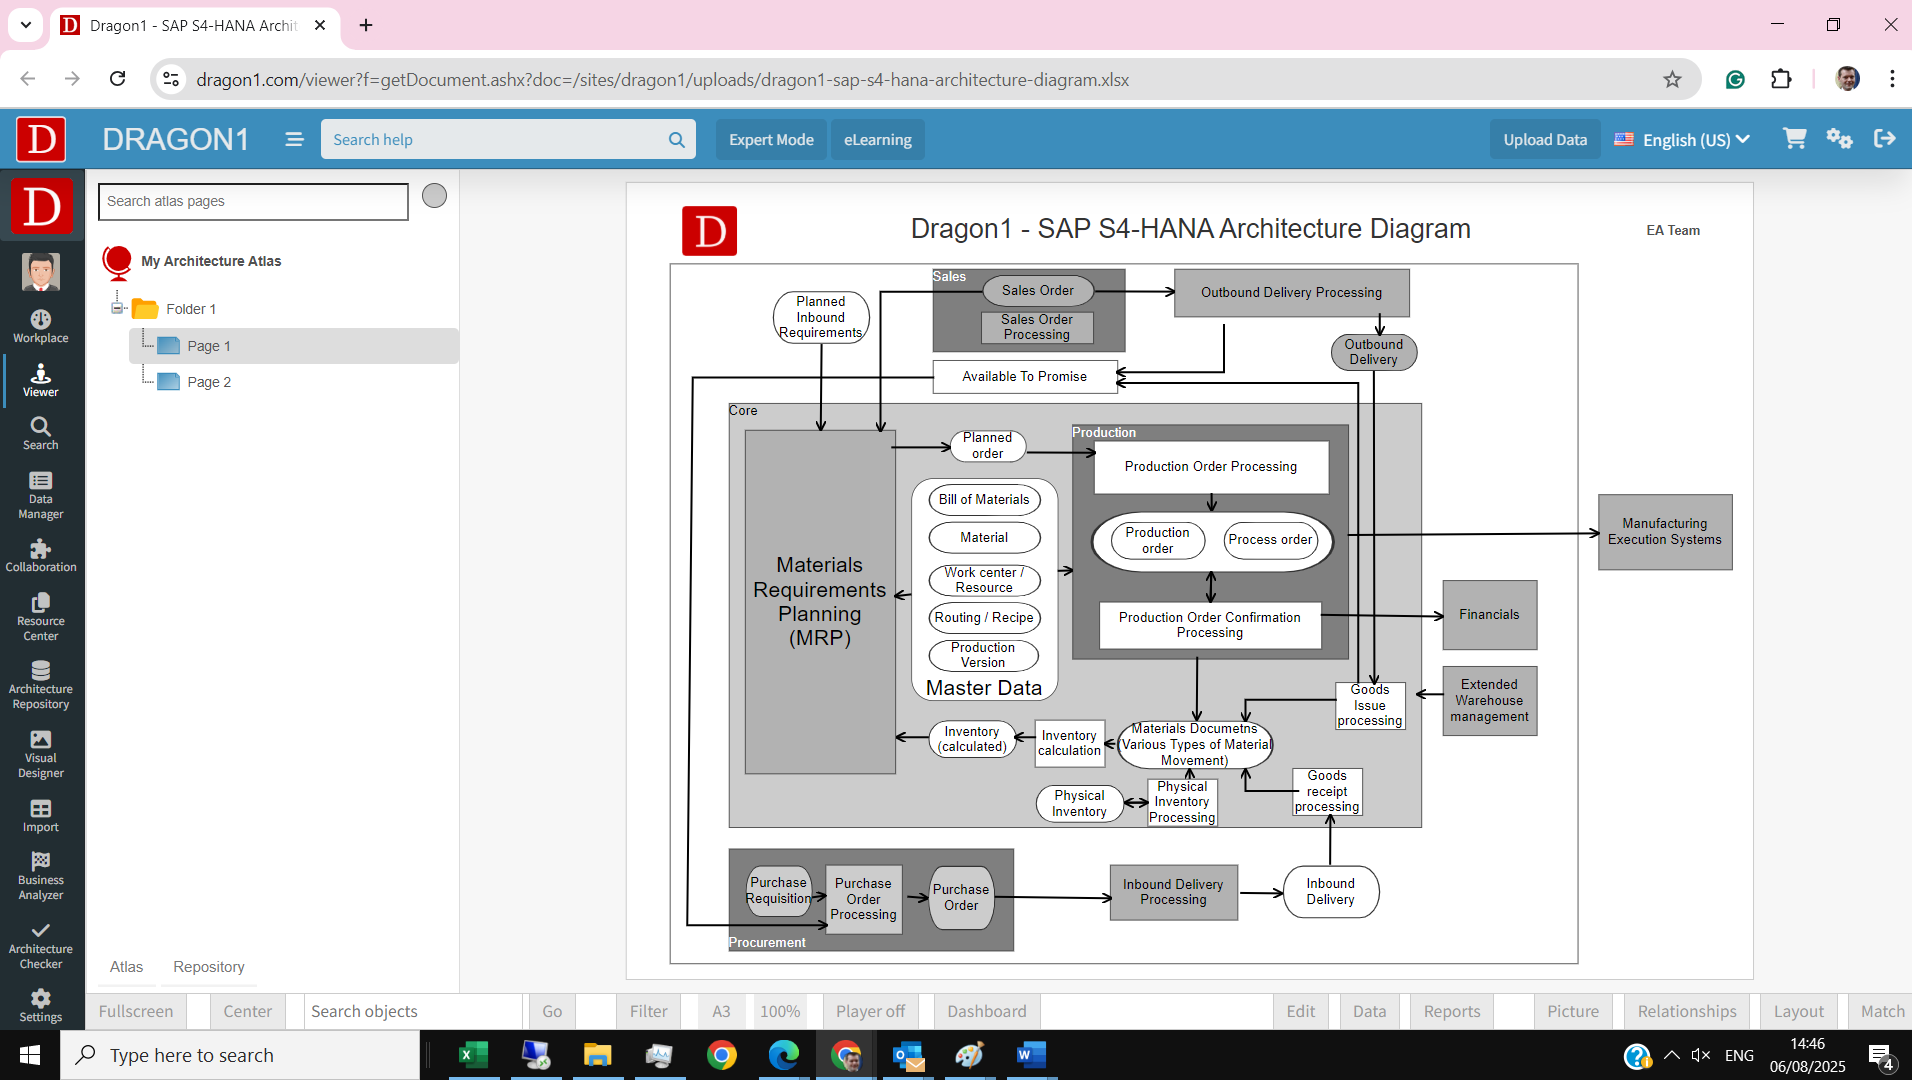Image resolution: width=1912 pixels, height=1080 pixels.
Task: Open the English (US) language dropdown
Action: [1681, 139]
